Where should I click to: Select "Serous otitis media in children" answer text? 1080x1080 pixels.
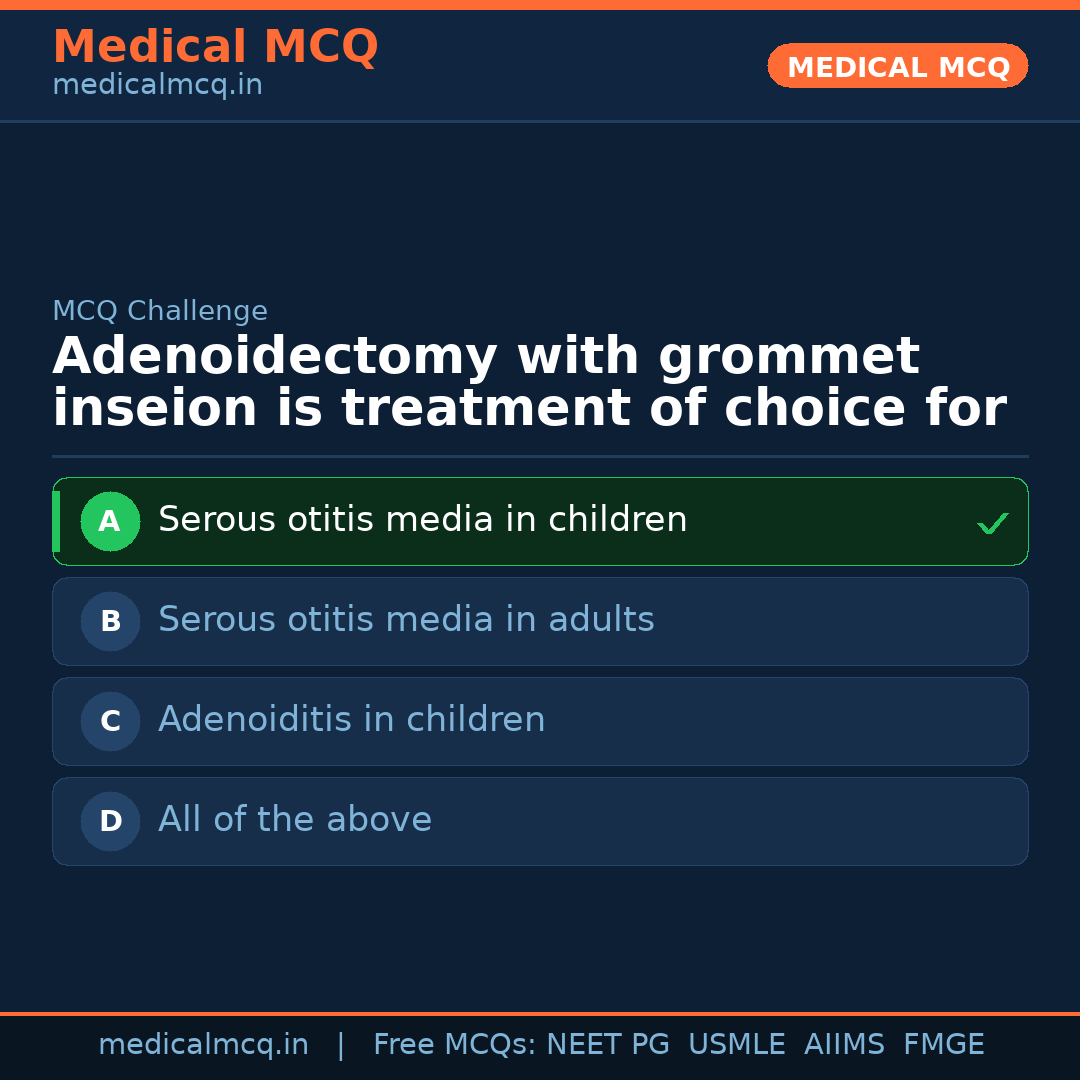coord(422,520)
